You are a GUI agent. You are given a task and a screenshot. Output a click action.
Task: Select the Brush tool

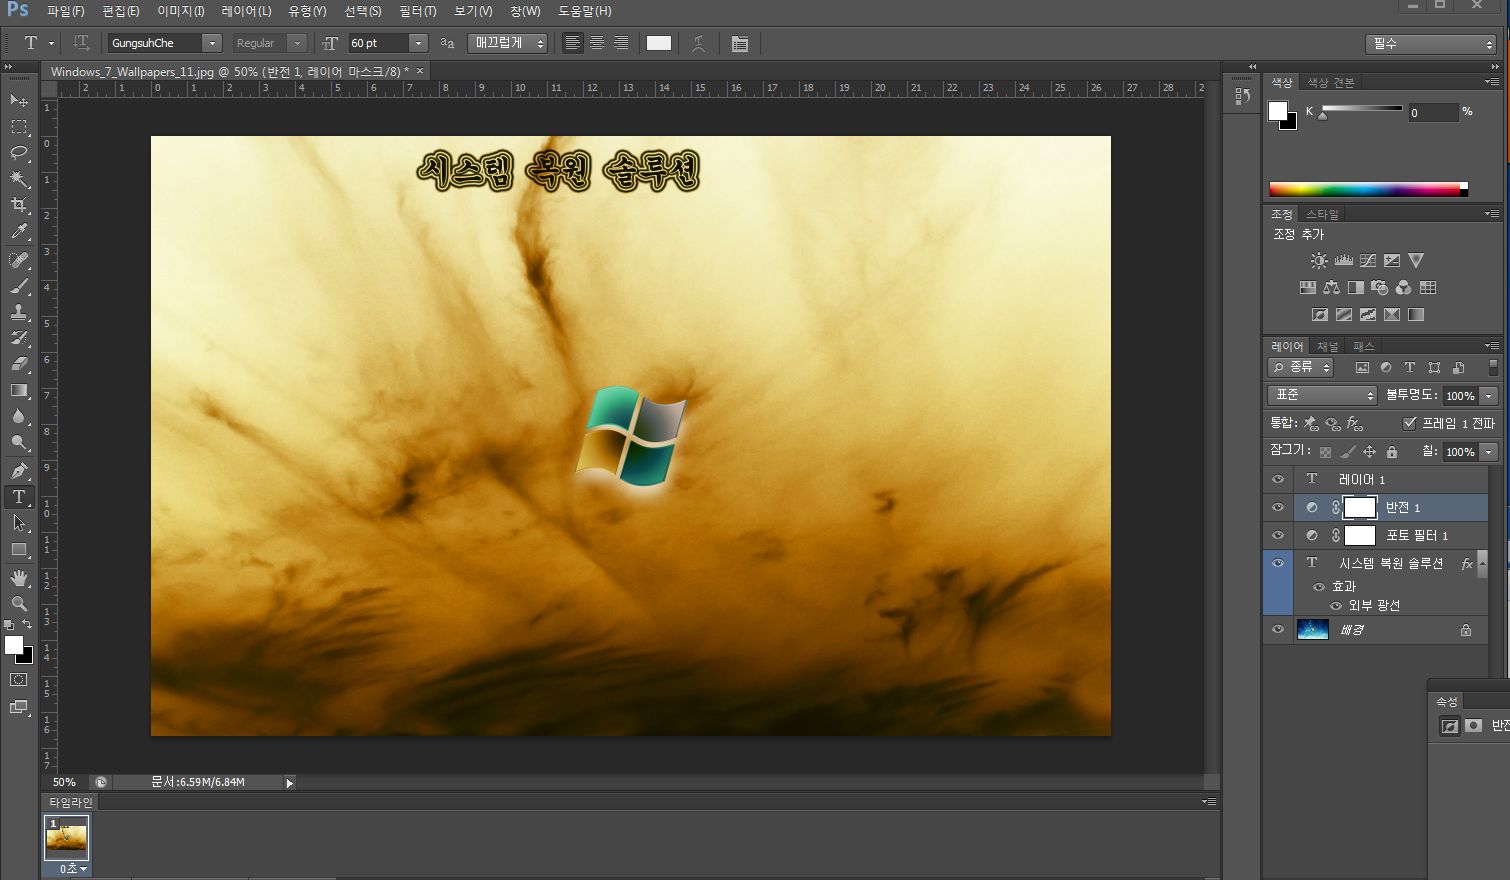pyautogui.click(x=19, y=286)
